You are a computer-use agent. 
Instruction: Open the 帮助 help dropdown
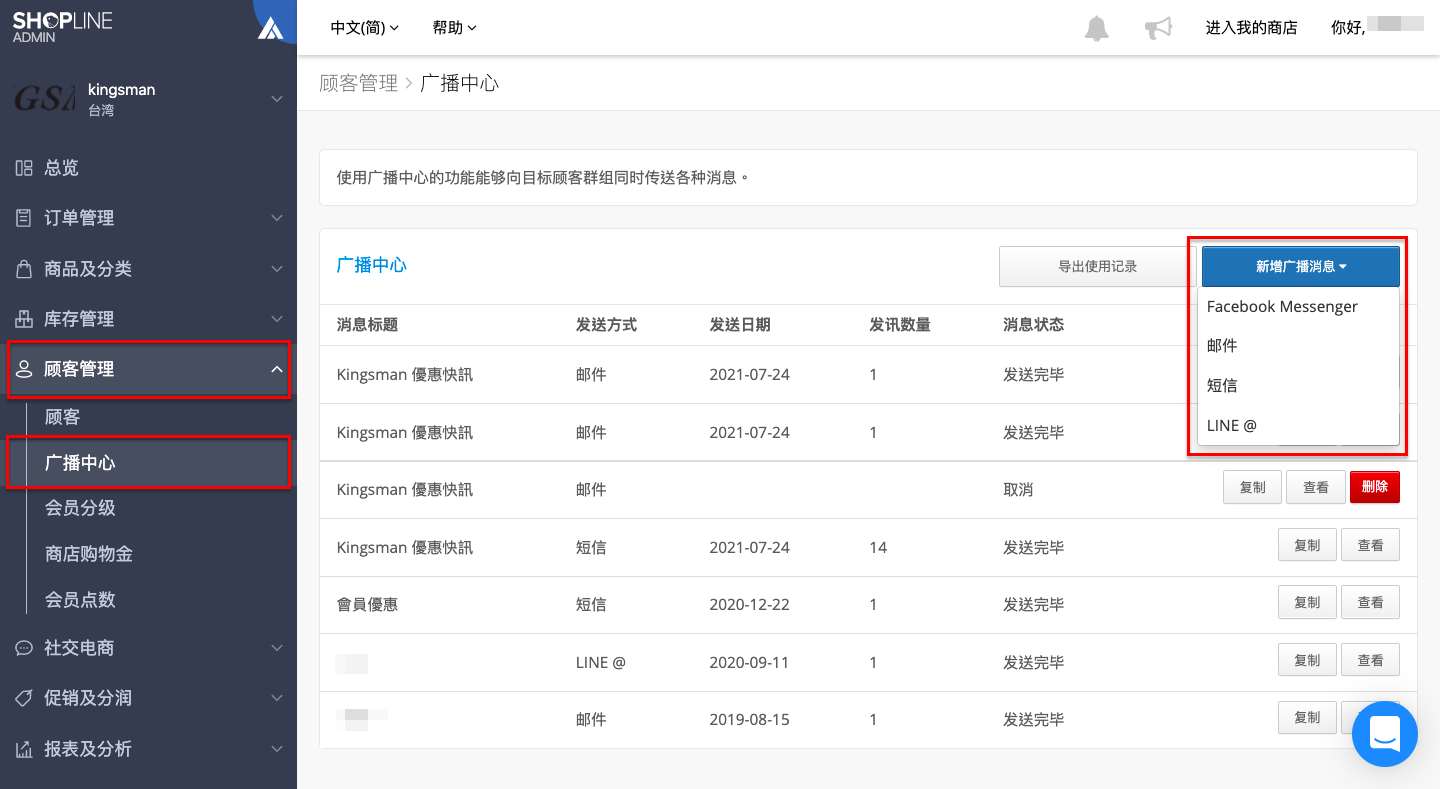pyautogui.click(x=454, y=28)
